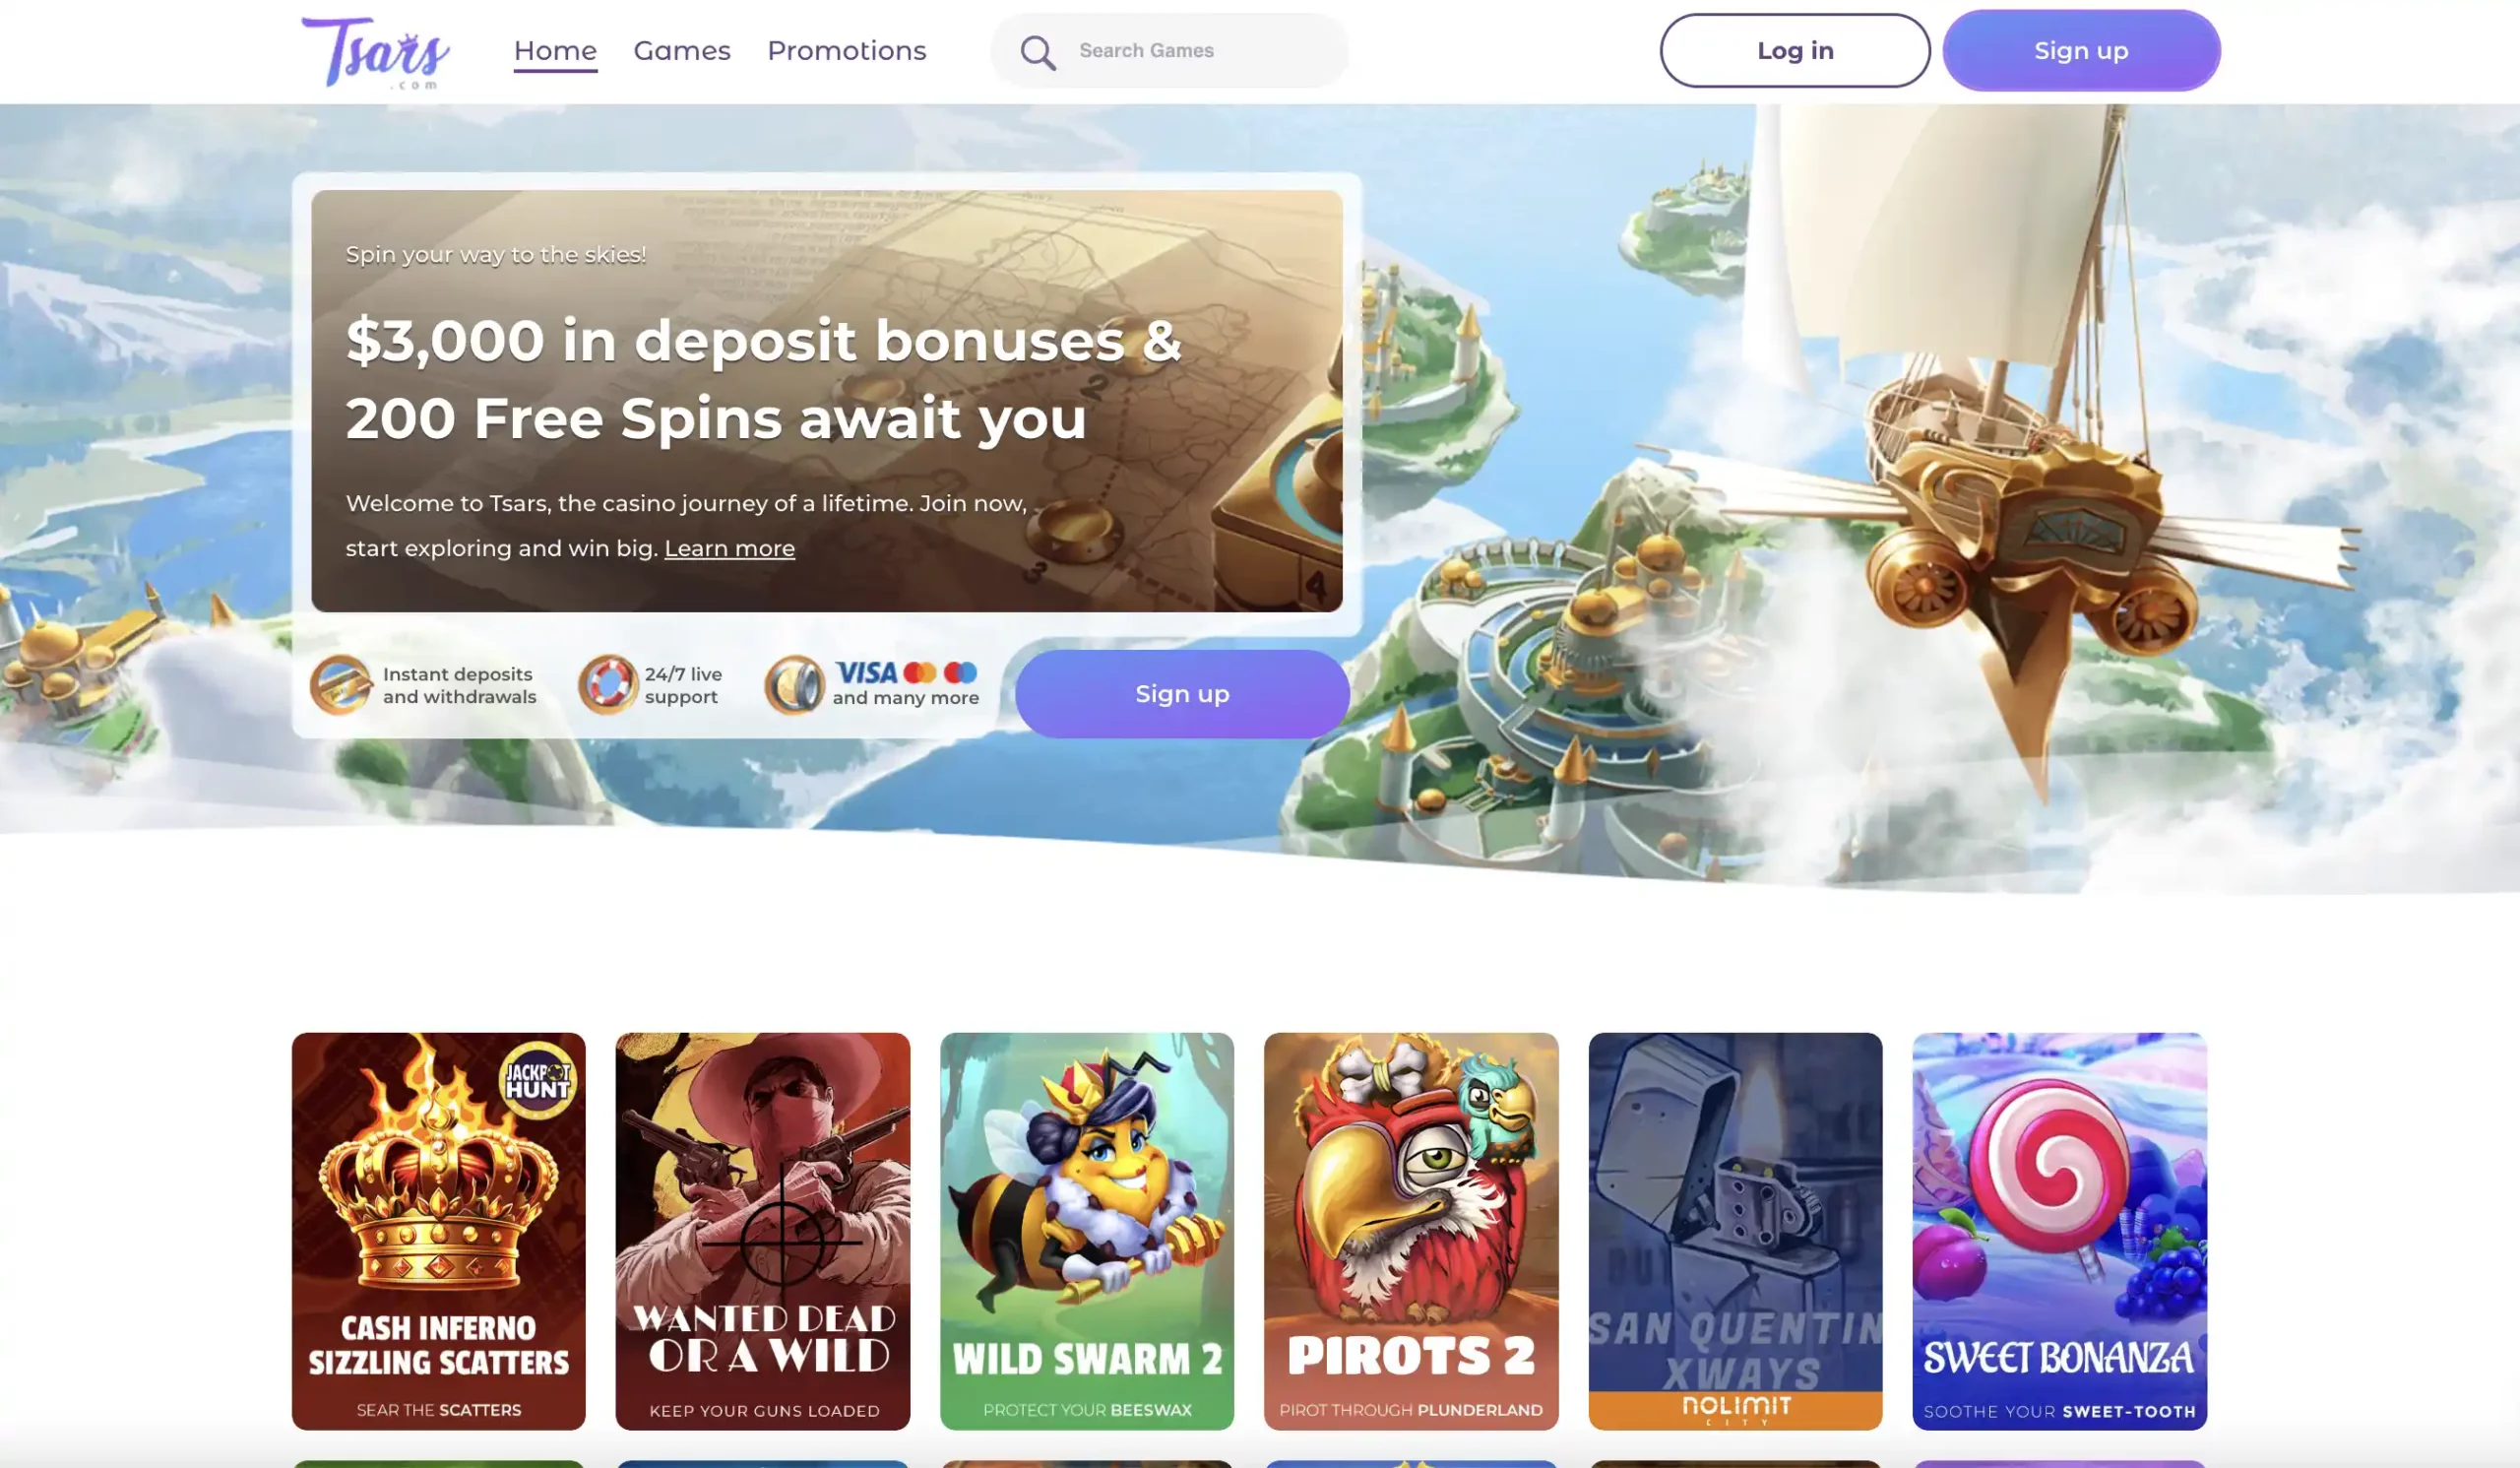This screenshot has width=2520, height=1468.
Task: Open the Promotions page
Action: point(846,51)
